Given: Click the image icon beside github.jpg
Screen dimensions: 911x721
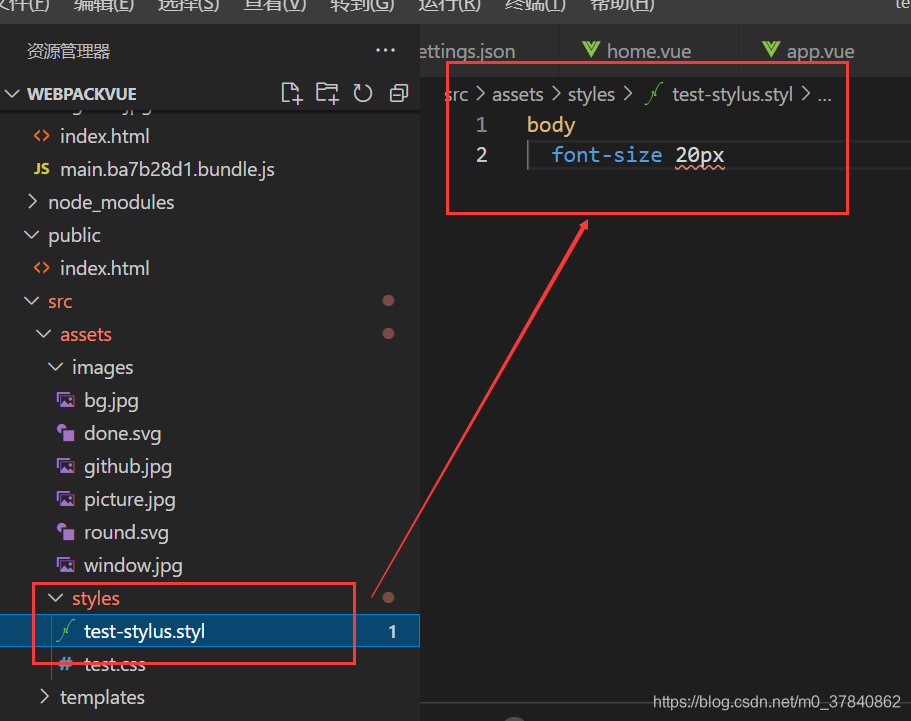Looking at the screenshot, I should [x=66, y=466].
